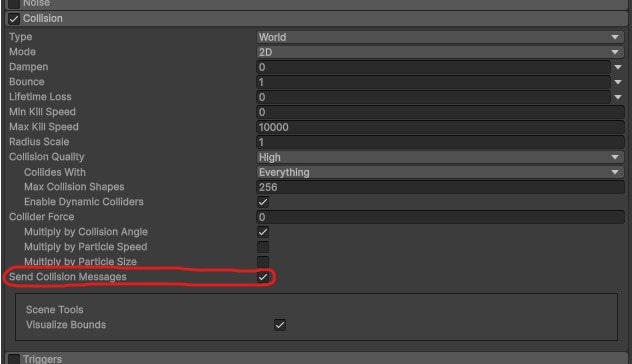Image resolution: width=632 pixels, height=364 pixels.
Task: Click the Dampen label
Action: [x=29, y=67]
